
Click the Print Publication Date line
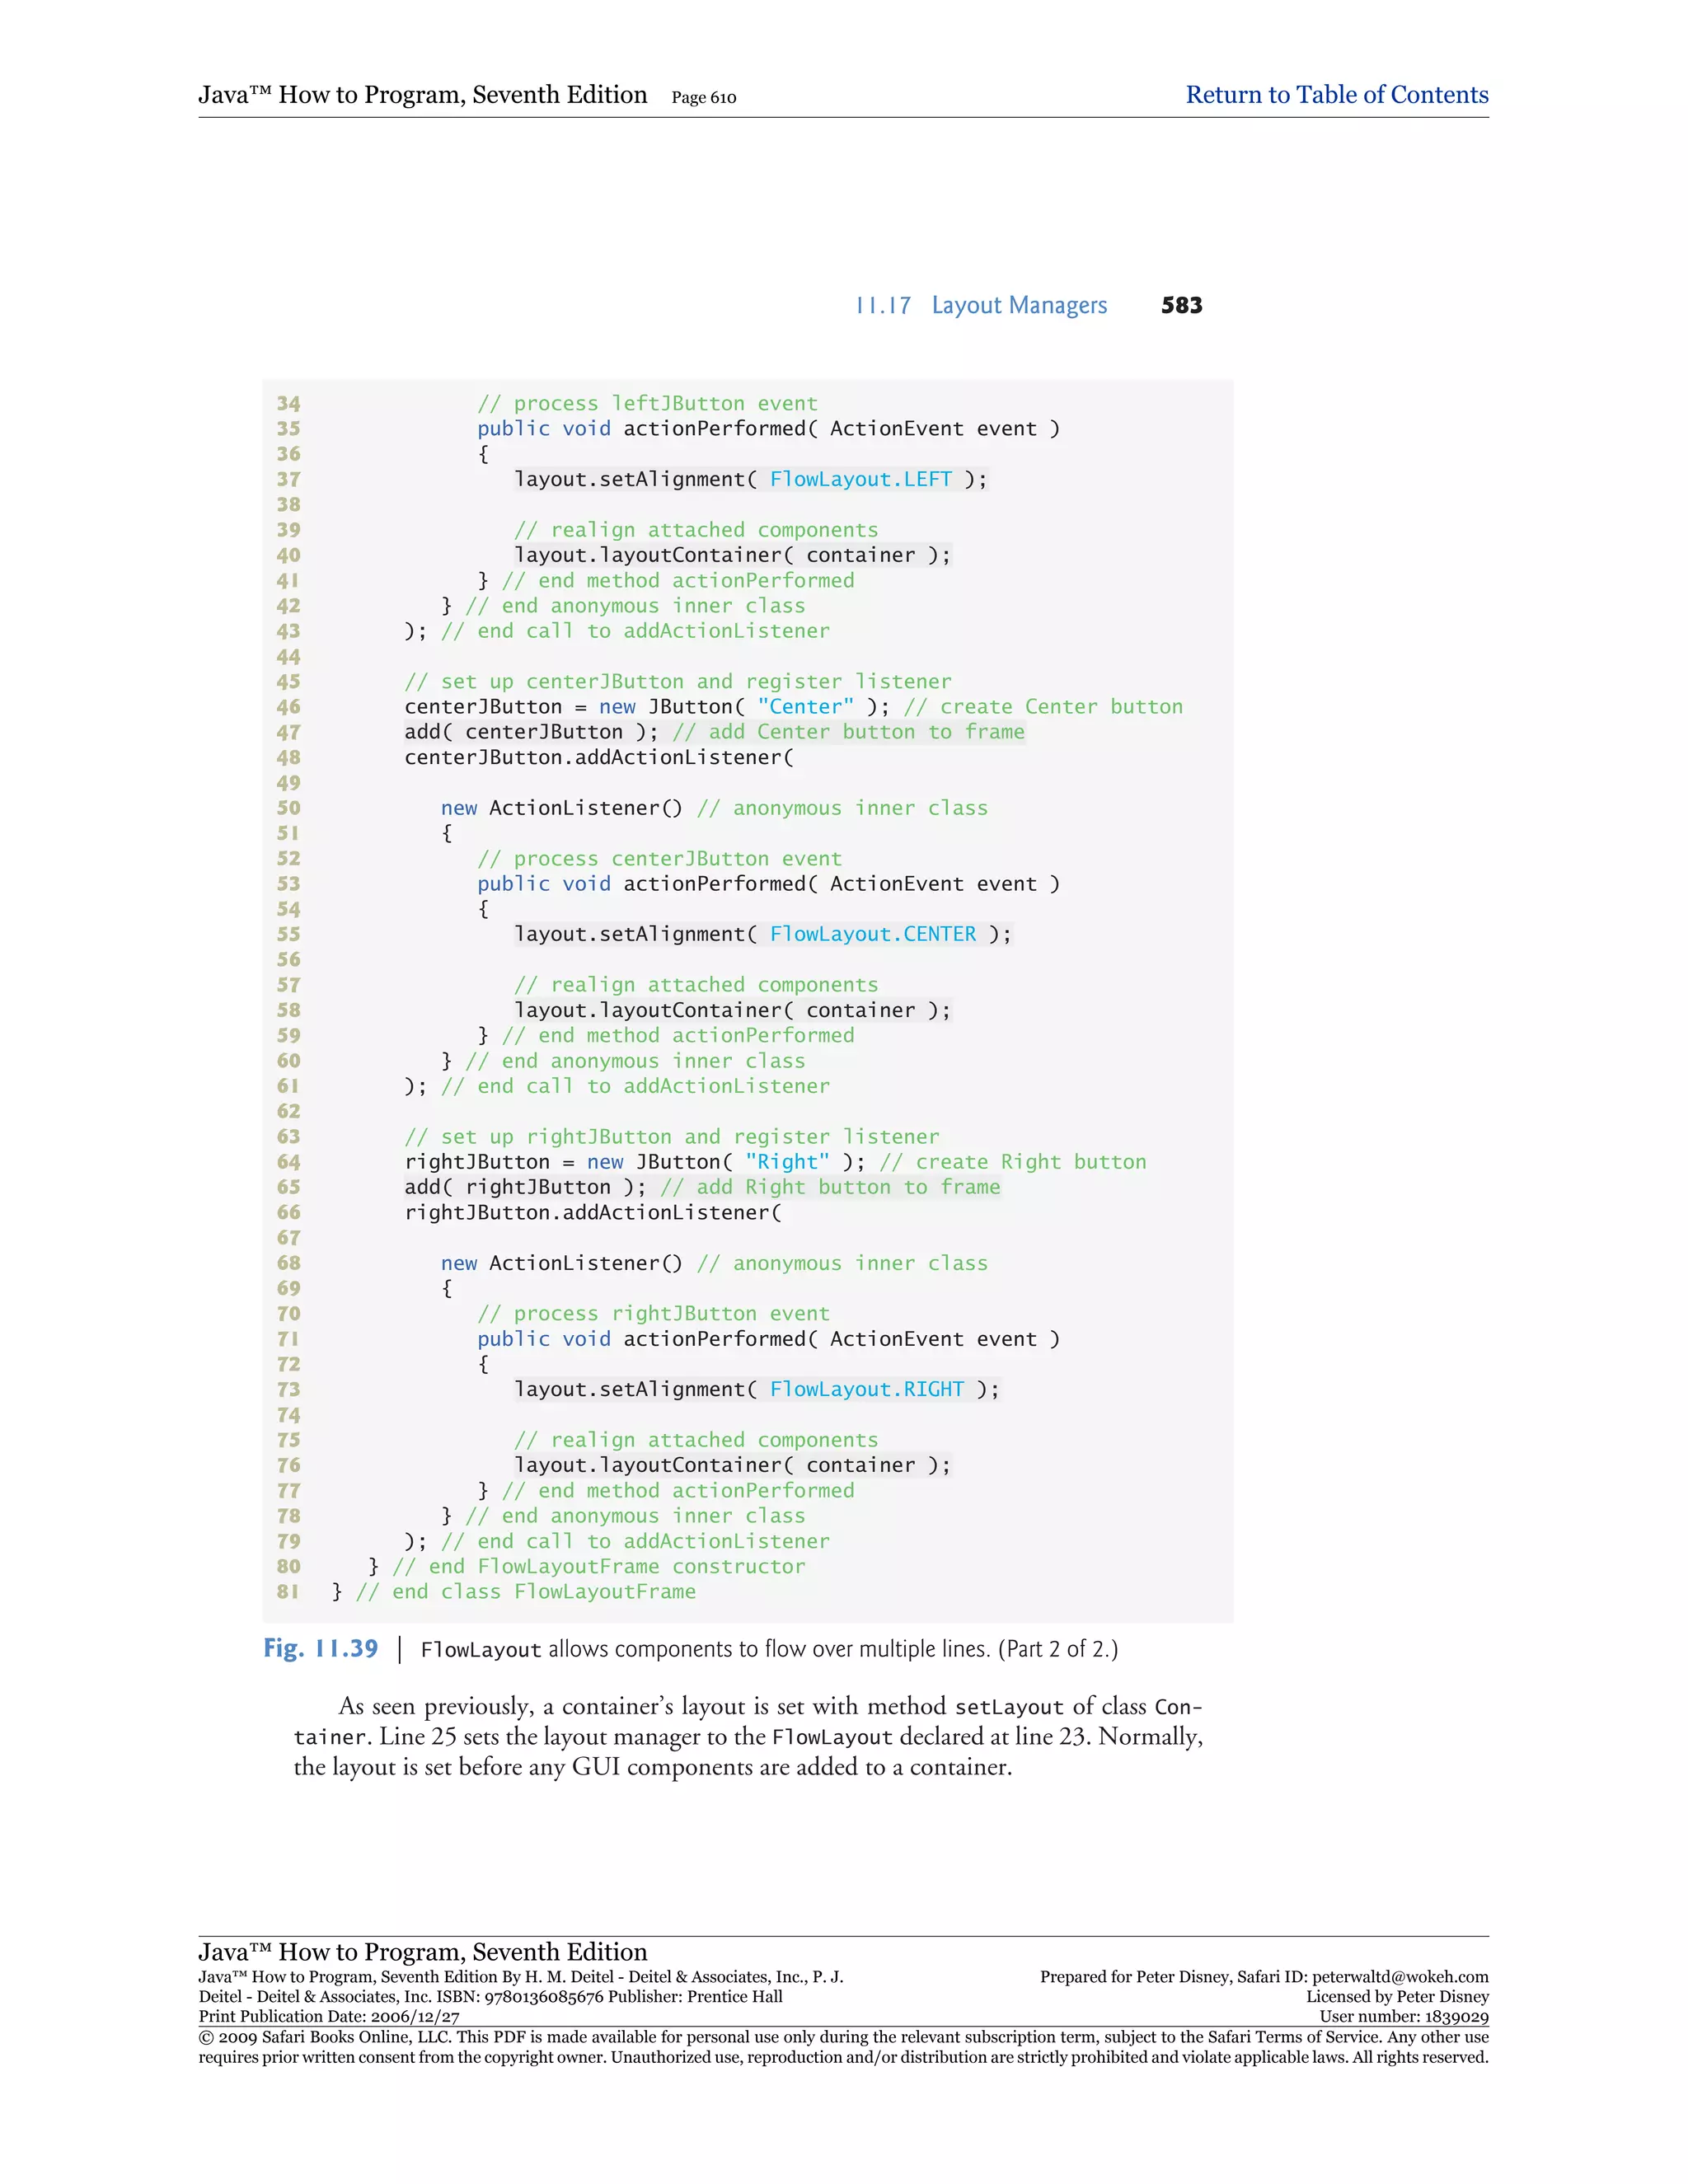coord(328,2017)
